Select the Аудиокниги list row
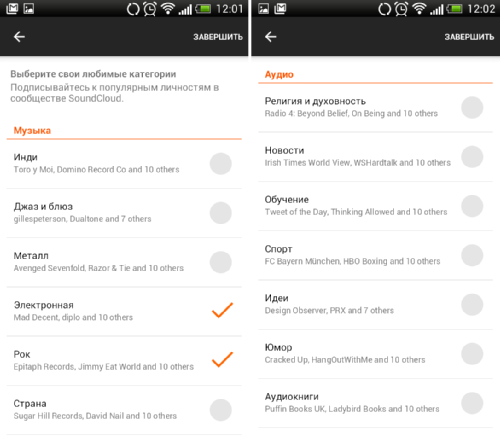The image size is (500, 441). [375, 403]
